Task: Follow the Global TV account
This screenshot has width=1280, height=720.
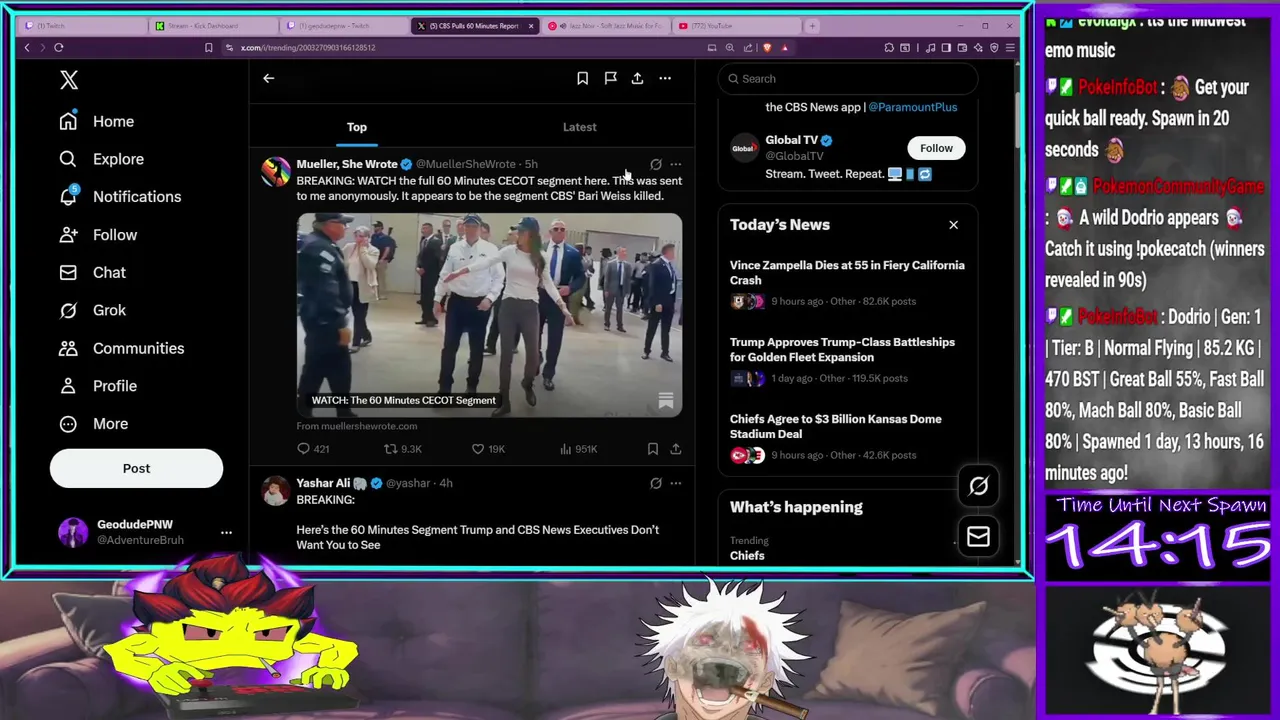Action: pos(936,148)
